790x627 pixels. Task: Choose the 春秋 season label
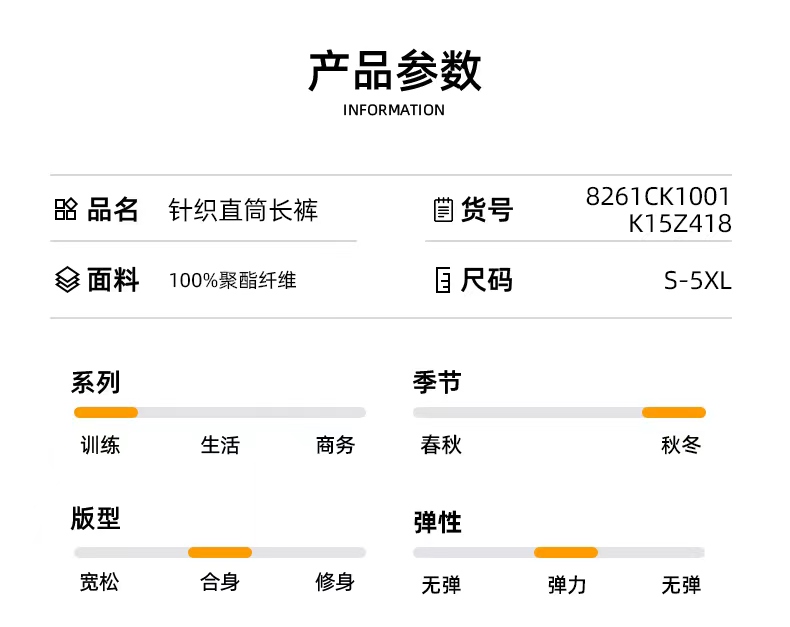[x=441, y=445]
